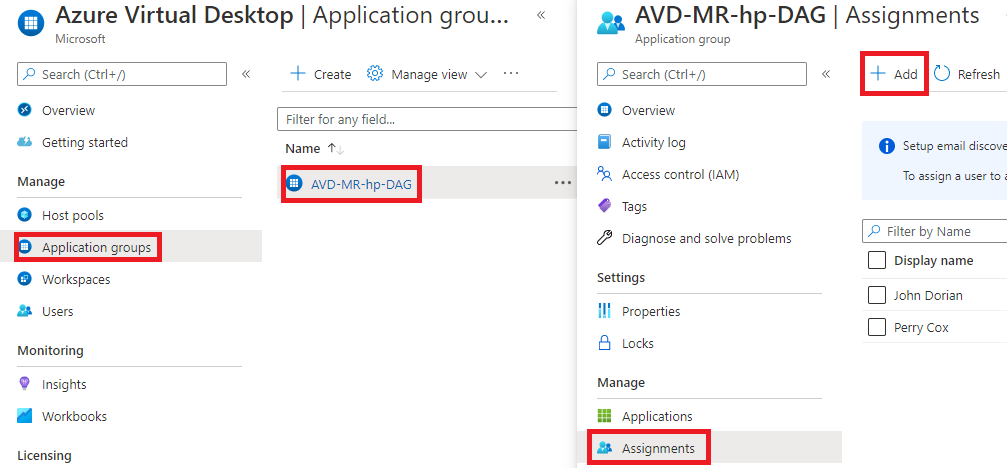Open Diagnose and solve problems
The width and height of the screenshot is (1007, 468).
pyautogui.click(x=706, y=239)
